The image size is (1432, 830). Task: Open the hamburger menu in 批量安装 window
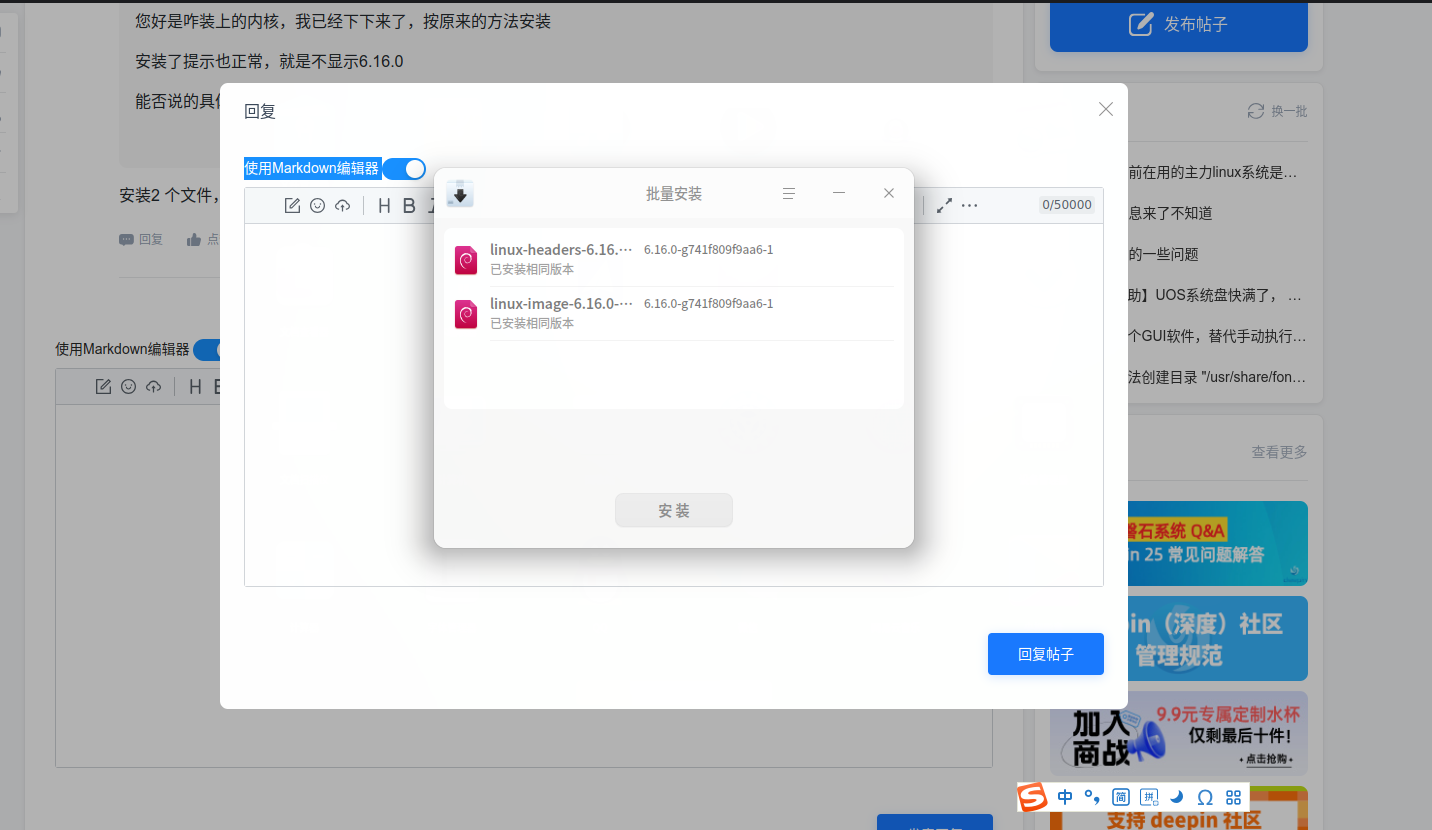click(x=789, y=193)
